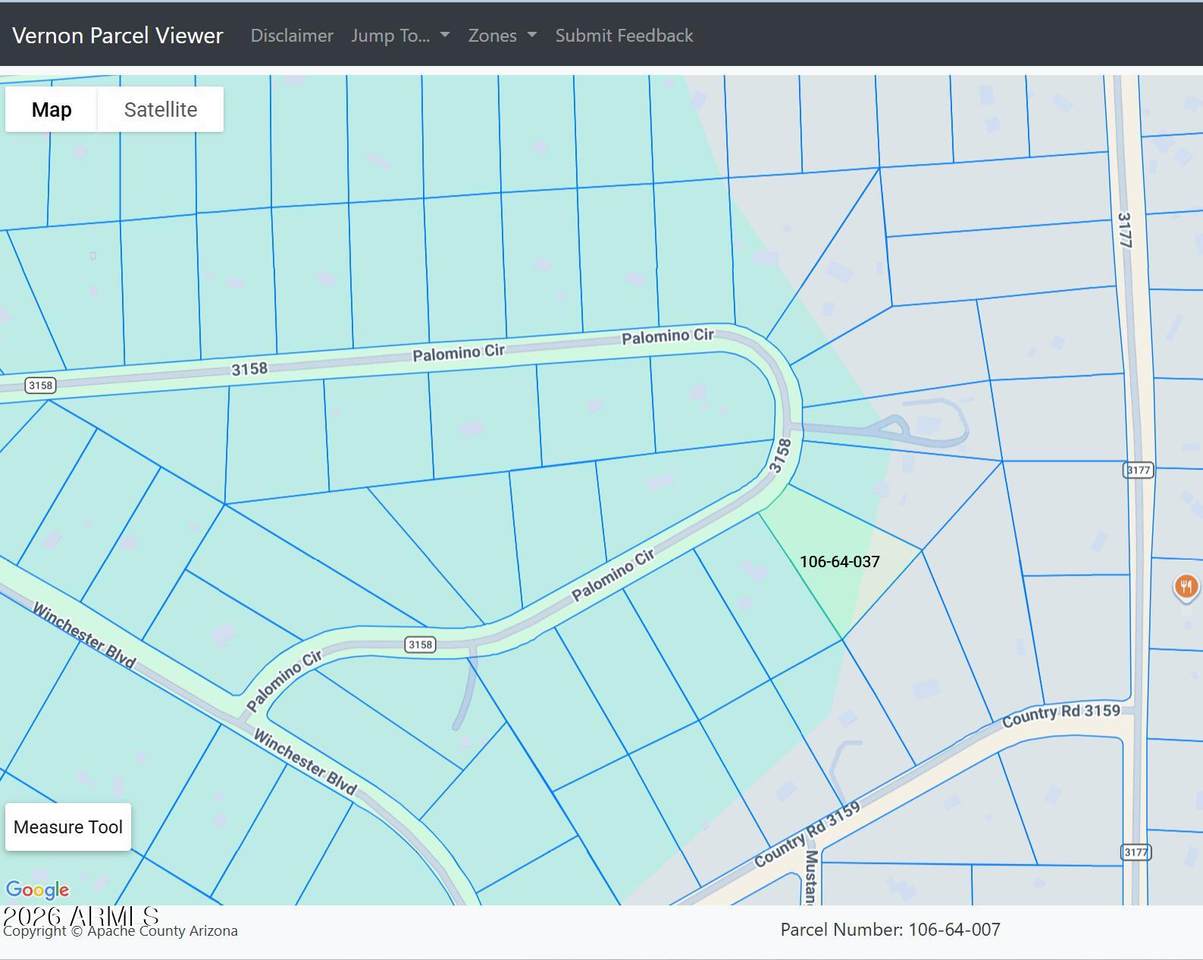Expand the Jump To... dropdown

tap(400, 35)
